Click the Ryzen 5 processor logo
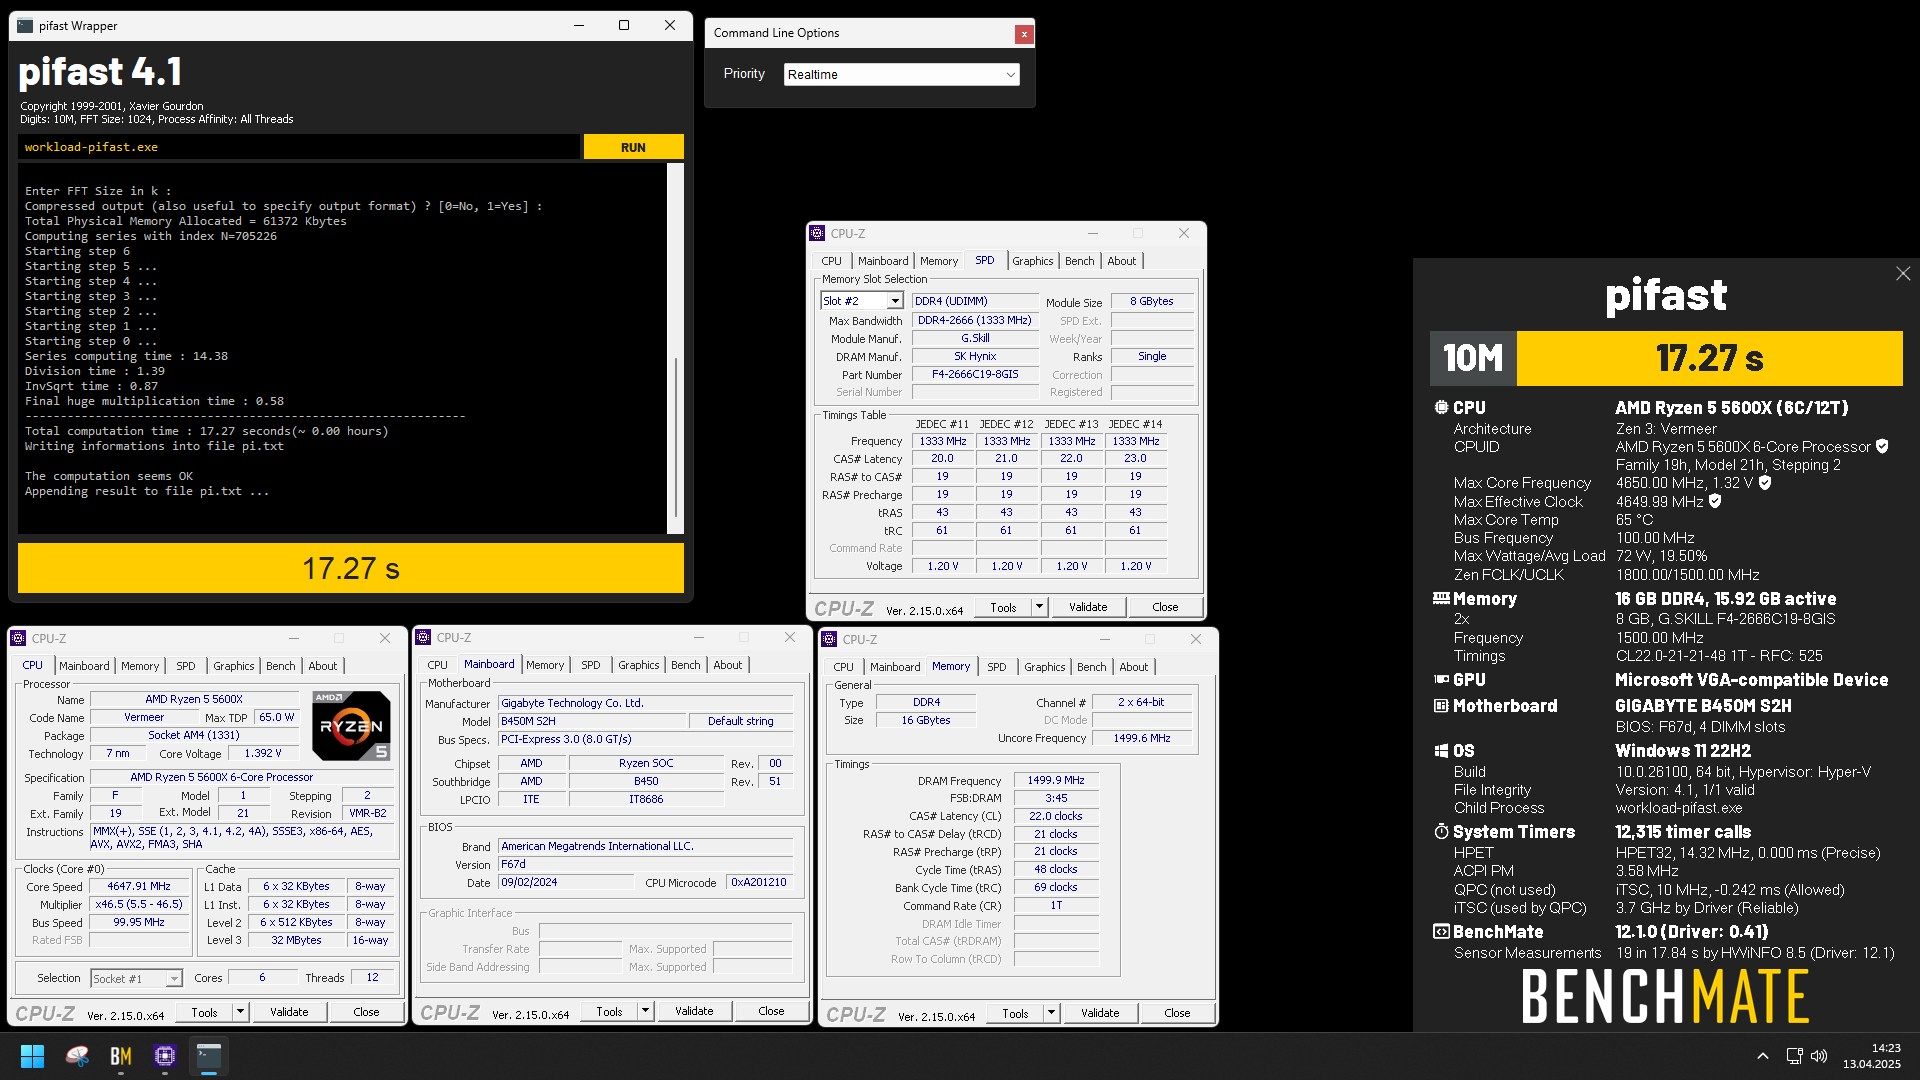This screenshot has height=1080, width=1920. (351, 726)
